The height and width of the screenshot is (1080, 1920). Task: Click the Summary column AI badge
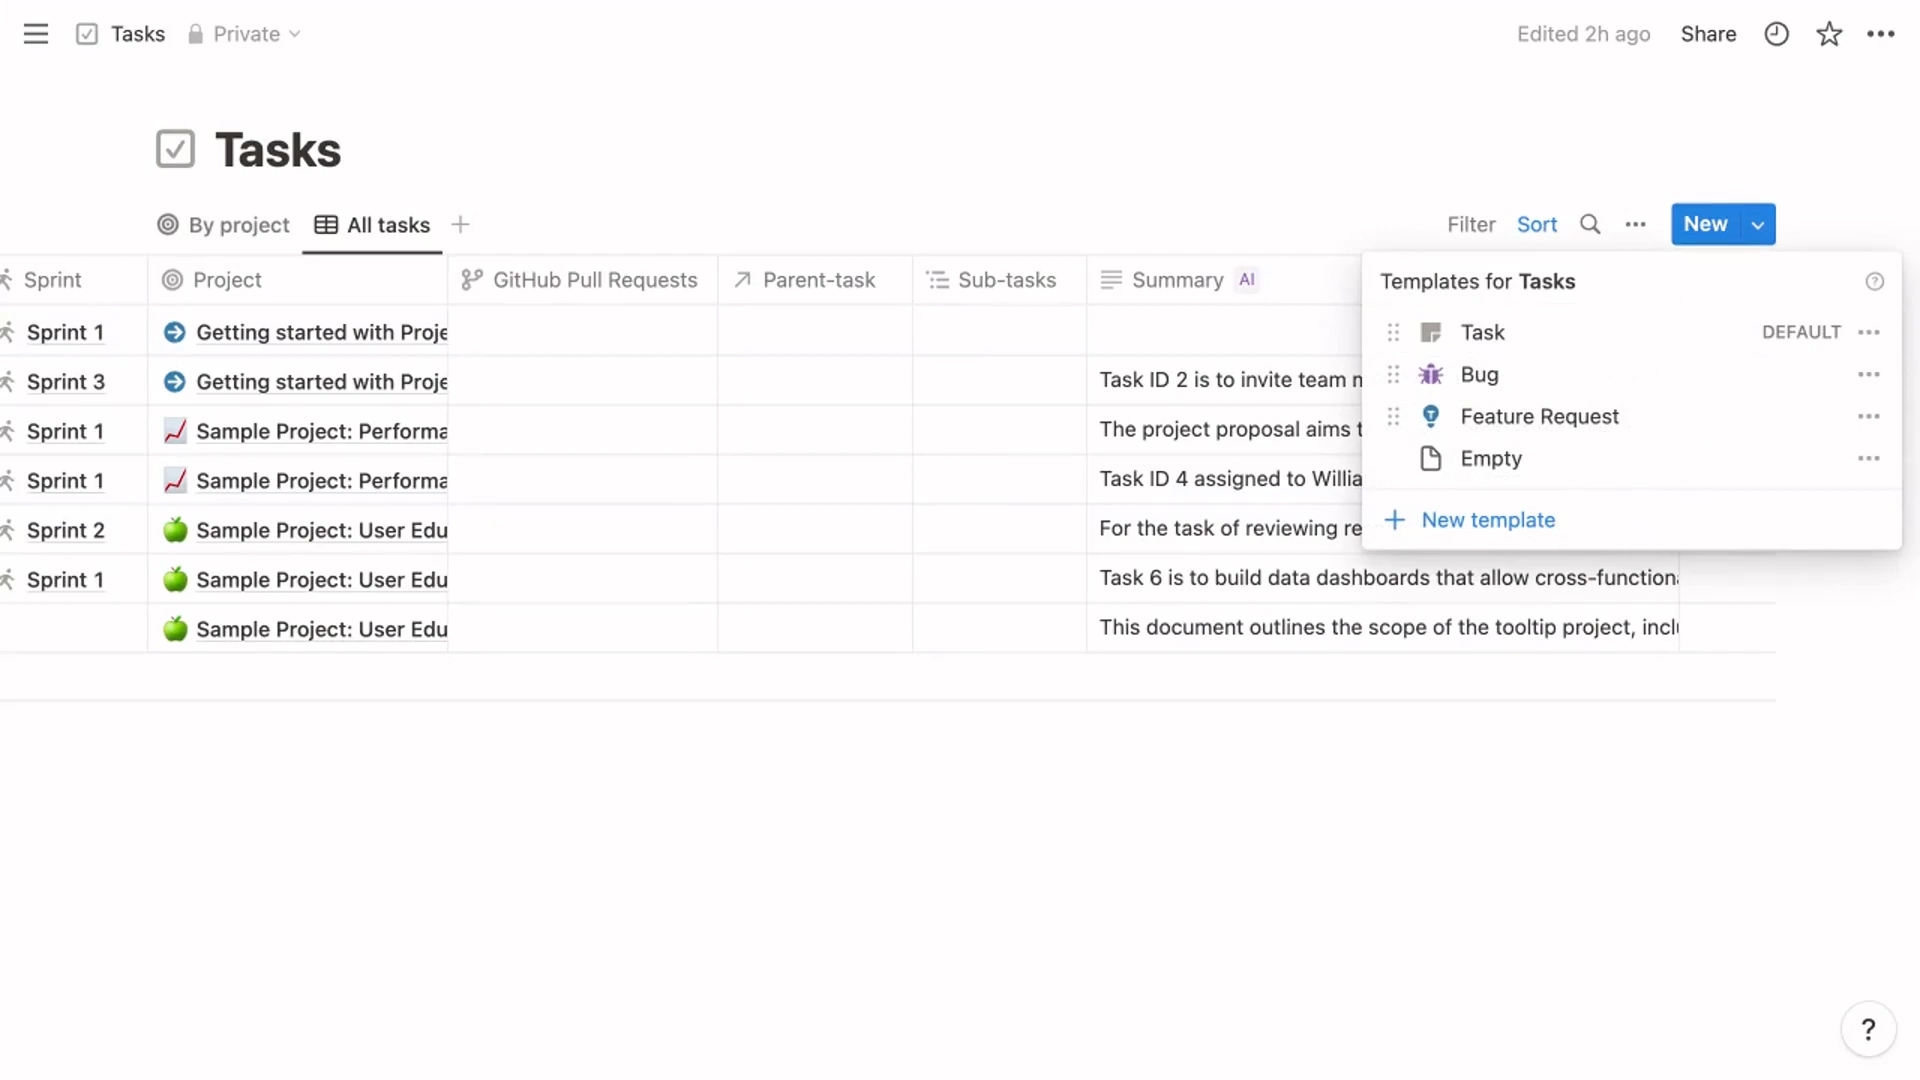click(x=1247, y=280)
